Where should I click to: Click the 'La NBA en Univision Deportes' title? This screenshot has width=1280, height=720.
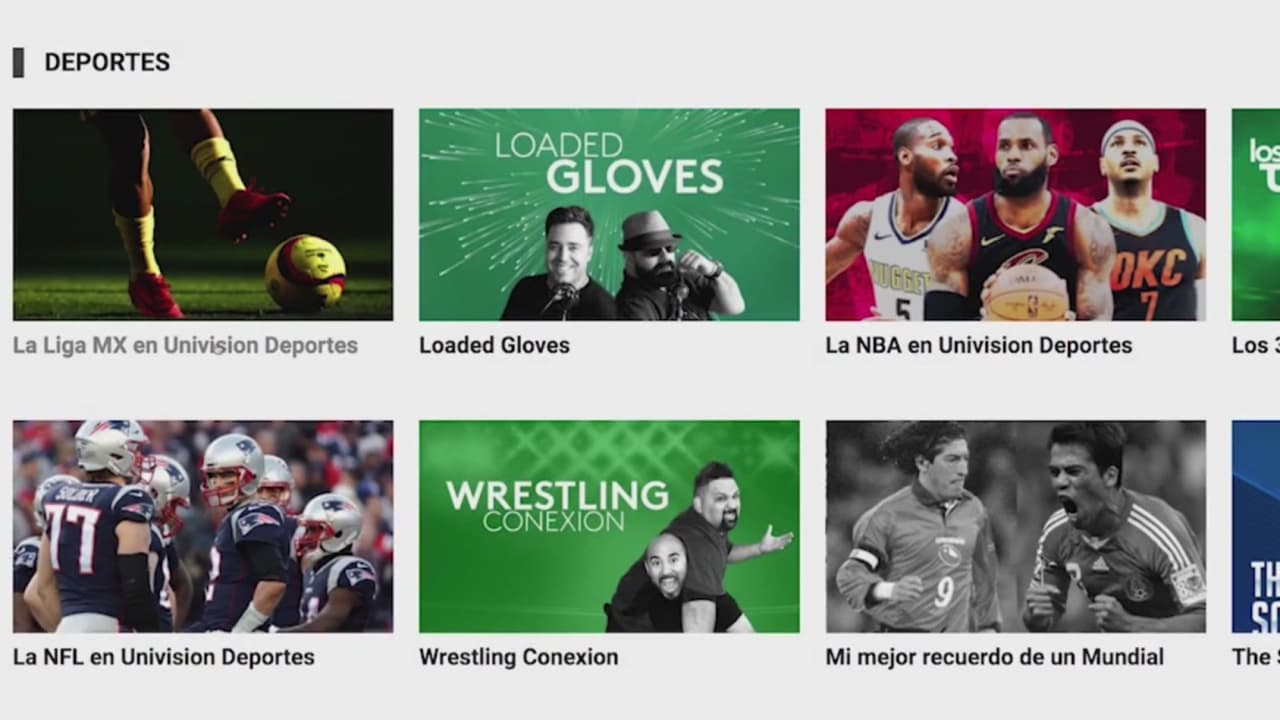click(979, 345)
